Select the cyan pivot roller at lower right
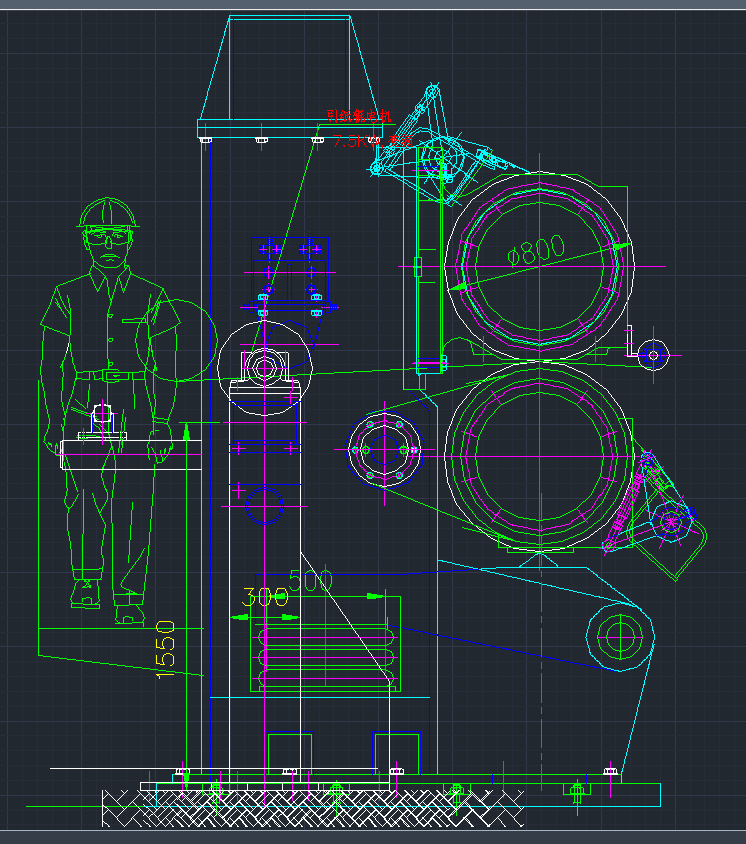 click(620, 634)
